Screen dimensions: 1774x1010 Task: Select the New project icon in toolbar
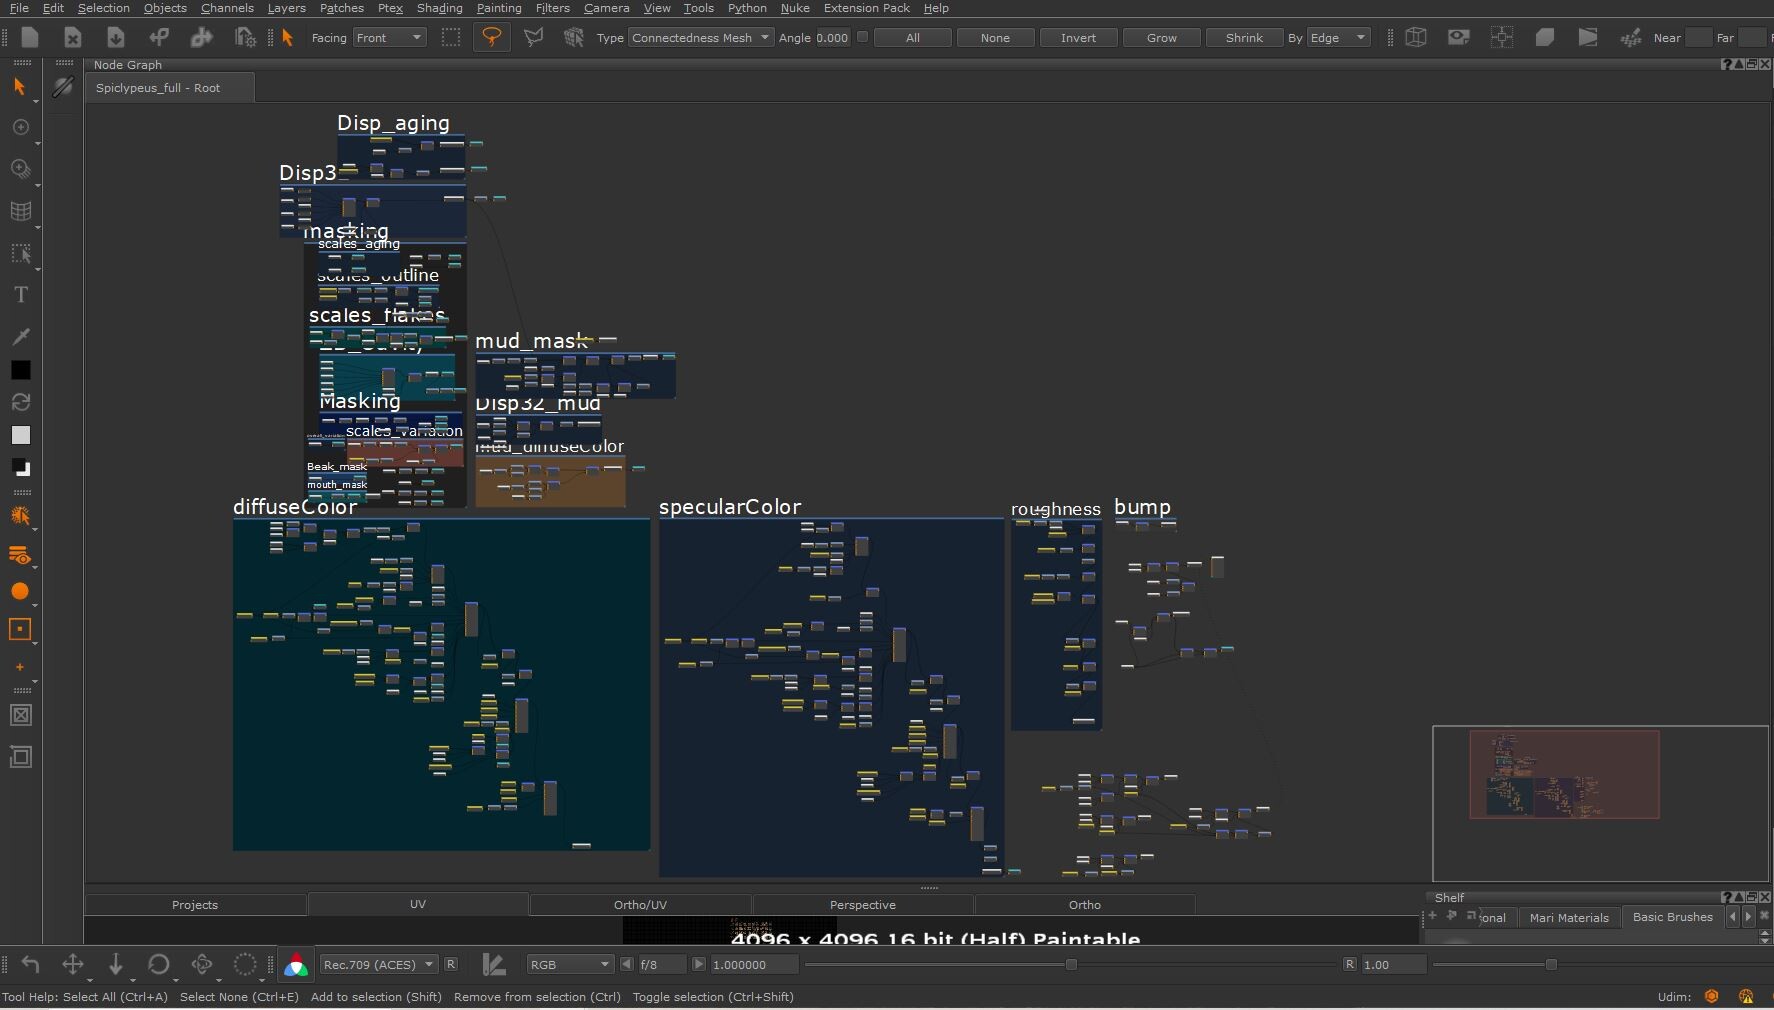coord(30,37)
